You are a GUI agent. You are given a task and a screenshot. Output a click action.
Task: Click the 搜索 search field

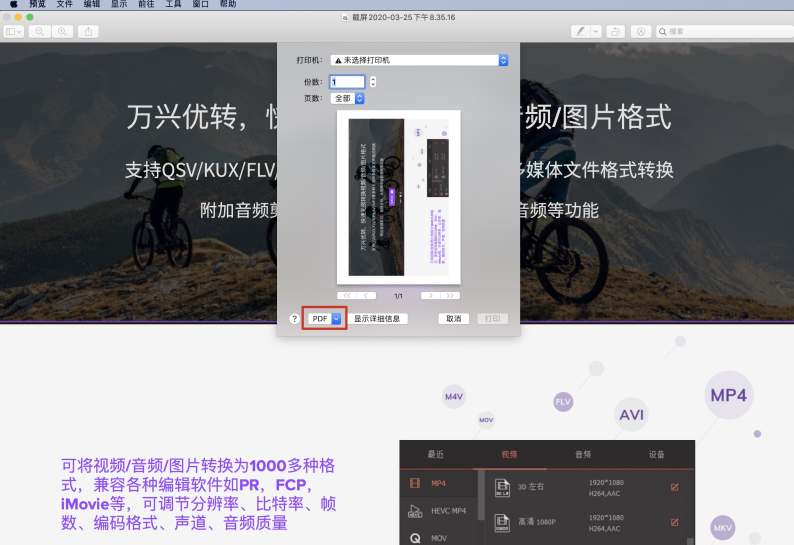pyautogui.click(x=724, y=31)
